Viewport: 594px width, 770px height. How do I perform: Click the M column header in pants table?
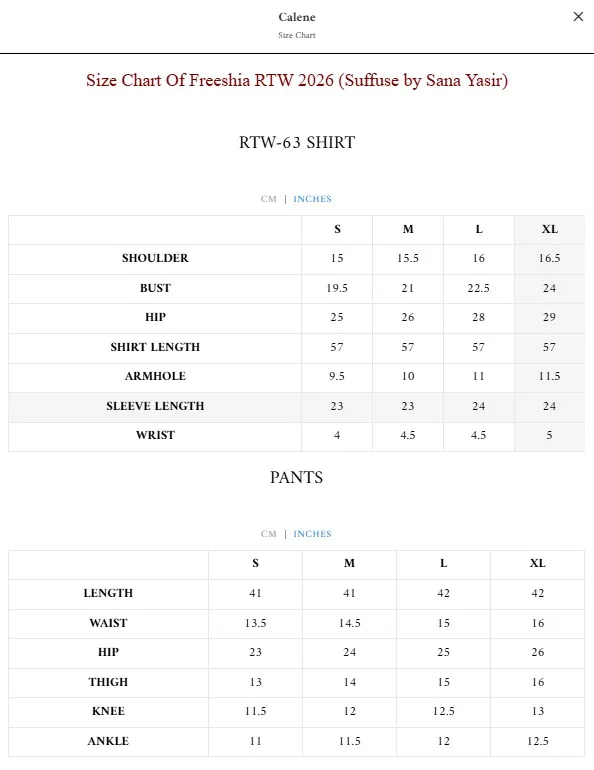click(349, 563)
